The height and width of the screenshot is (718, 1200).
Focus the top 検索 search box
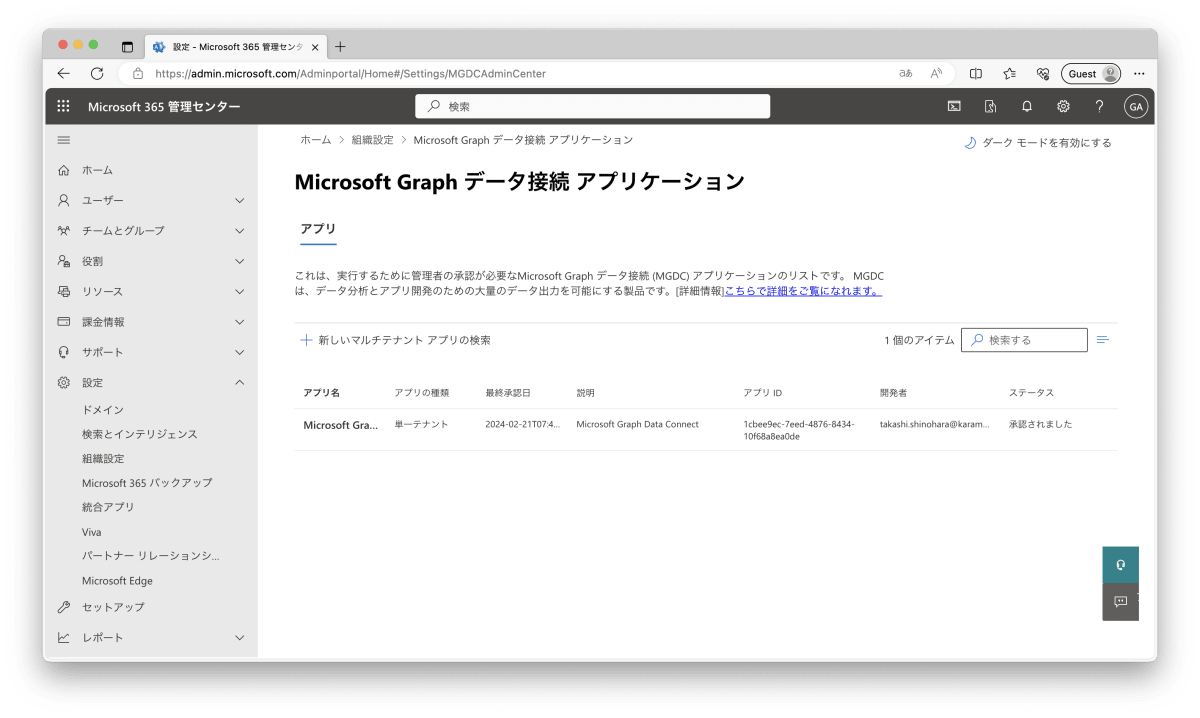point(593,106)
